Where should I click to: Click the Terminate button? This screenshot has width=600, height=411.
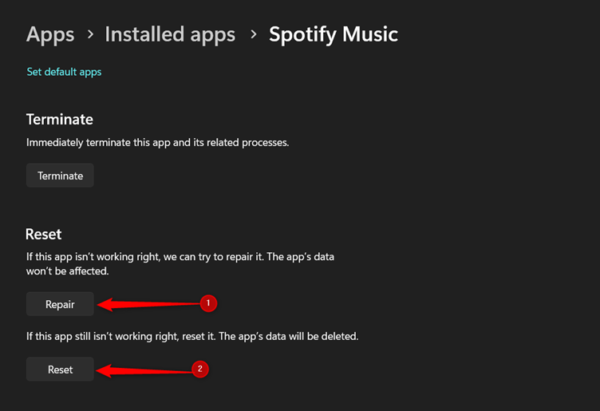pyautogui.click(x=60, y=176)
